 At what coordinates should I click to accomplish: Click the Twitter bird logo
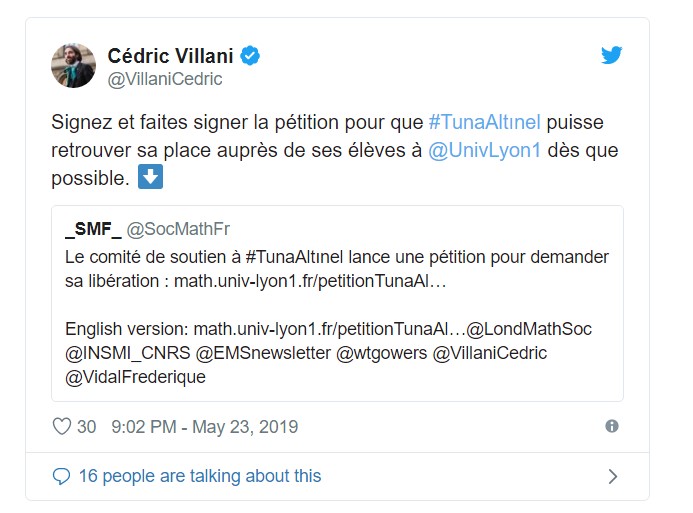tap(611, 56)
